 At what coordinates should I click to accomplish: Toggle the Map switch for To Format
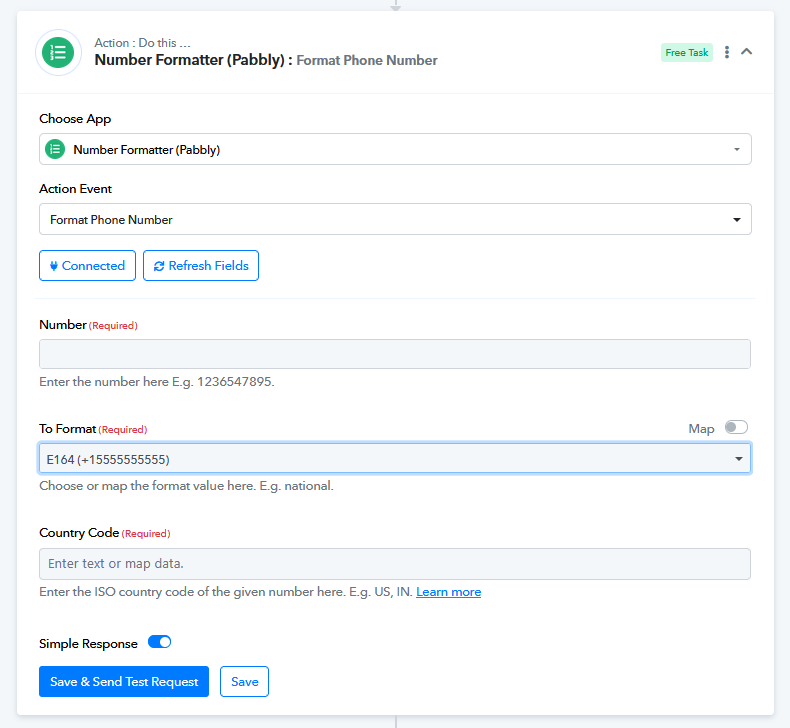tap(736, 428)
